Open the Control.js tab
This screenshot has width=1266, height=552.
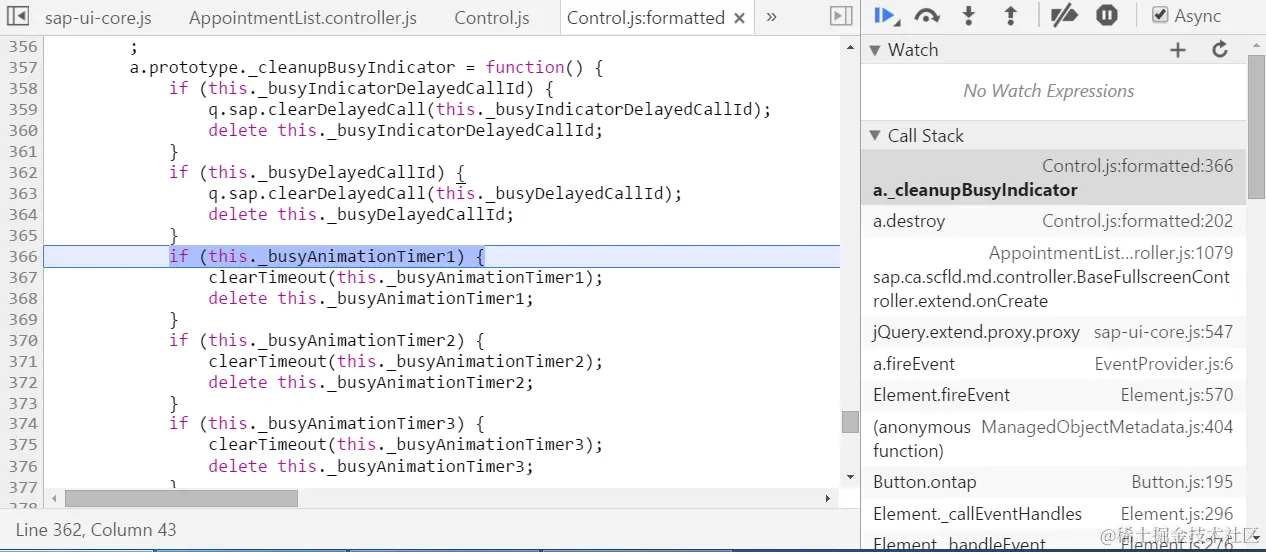pyautogui.click(x=492, y=18)
